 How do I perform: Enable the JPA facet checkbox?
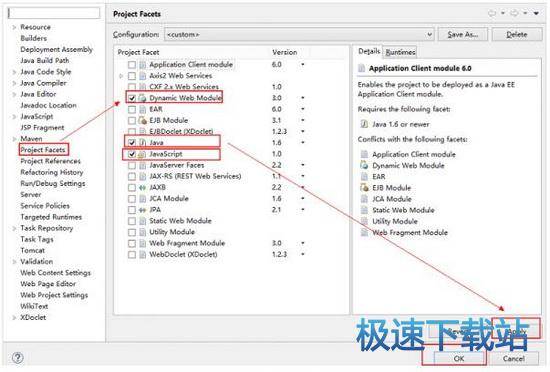click(132, 210)
